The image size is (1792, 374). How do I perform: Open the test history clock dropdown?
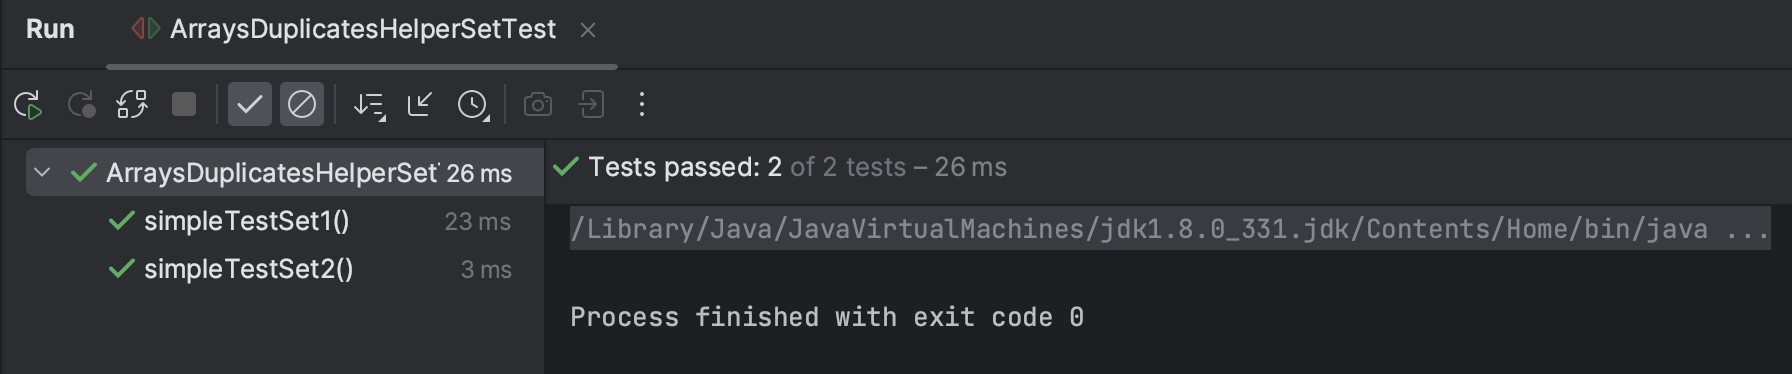coord(473,104)
